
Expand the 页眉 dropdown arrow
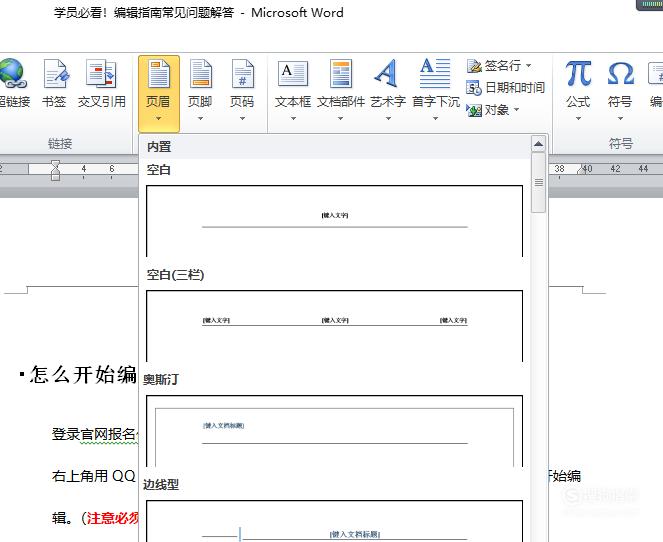[x=159, y=119]
